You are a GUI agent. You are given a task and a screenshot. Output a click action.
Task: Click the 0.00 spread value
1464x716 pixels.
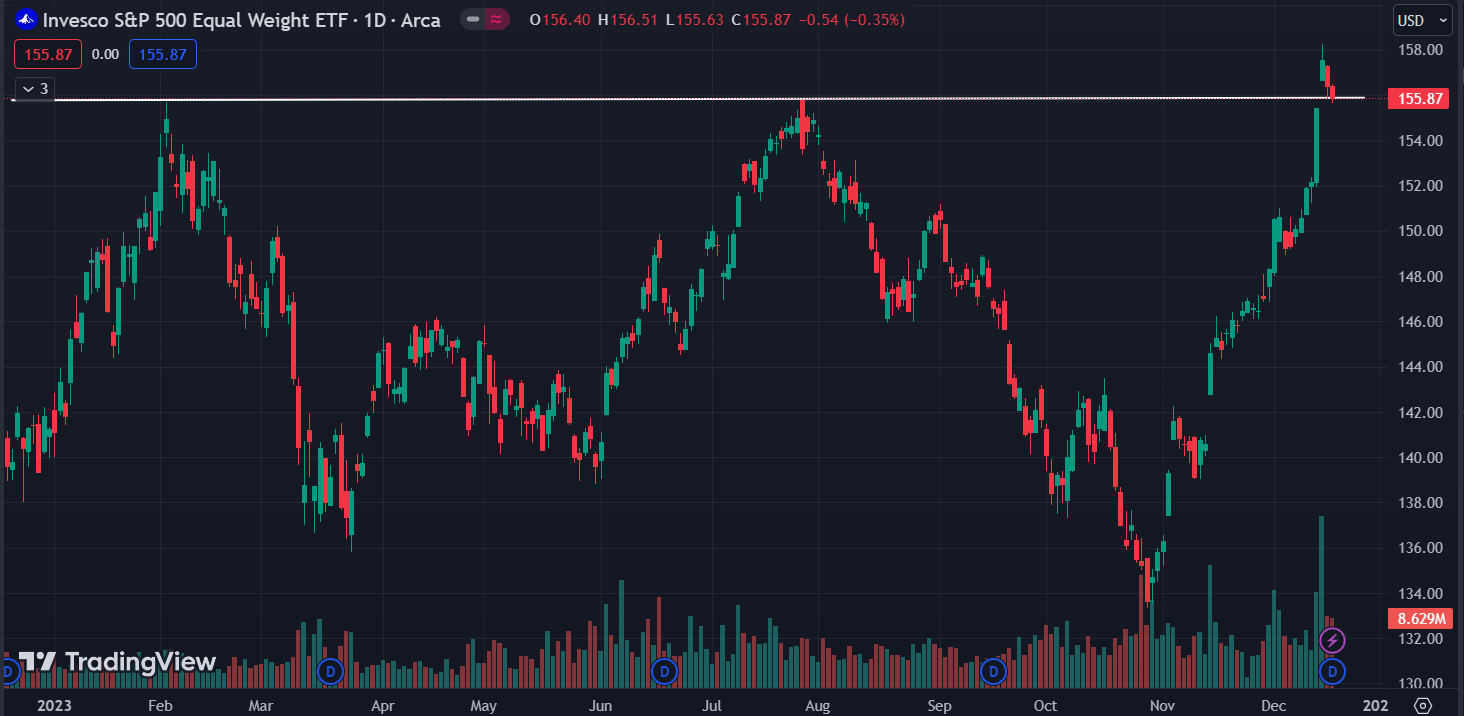(105, 54)
